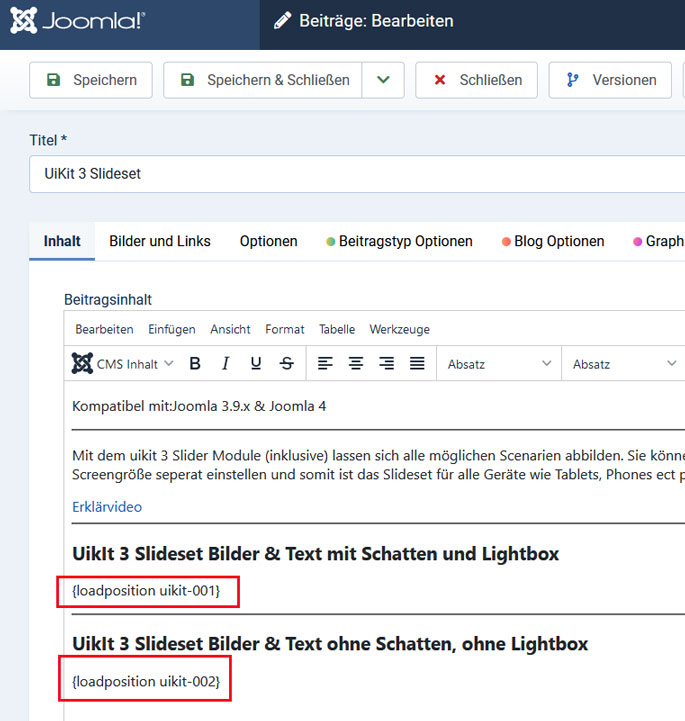Viewport: 685px width, 721px height.
Task: Click the Joomla! logo
Action: coord(78,21)
